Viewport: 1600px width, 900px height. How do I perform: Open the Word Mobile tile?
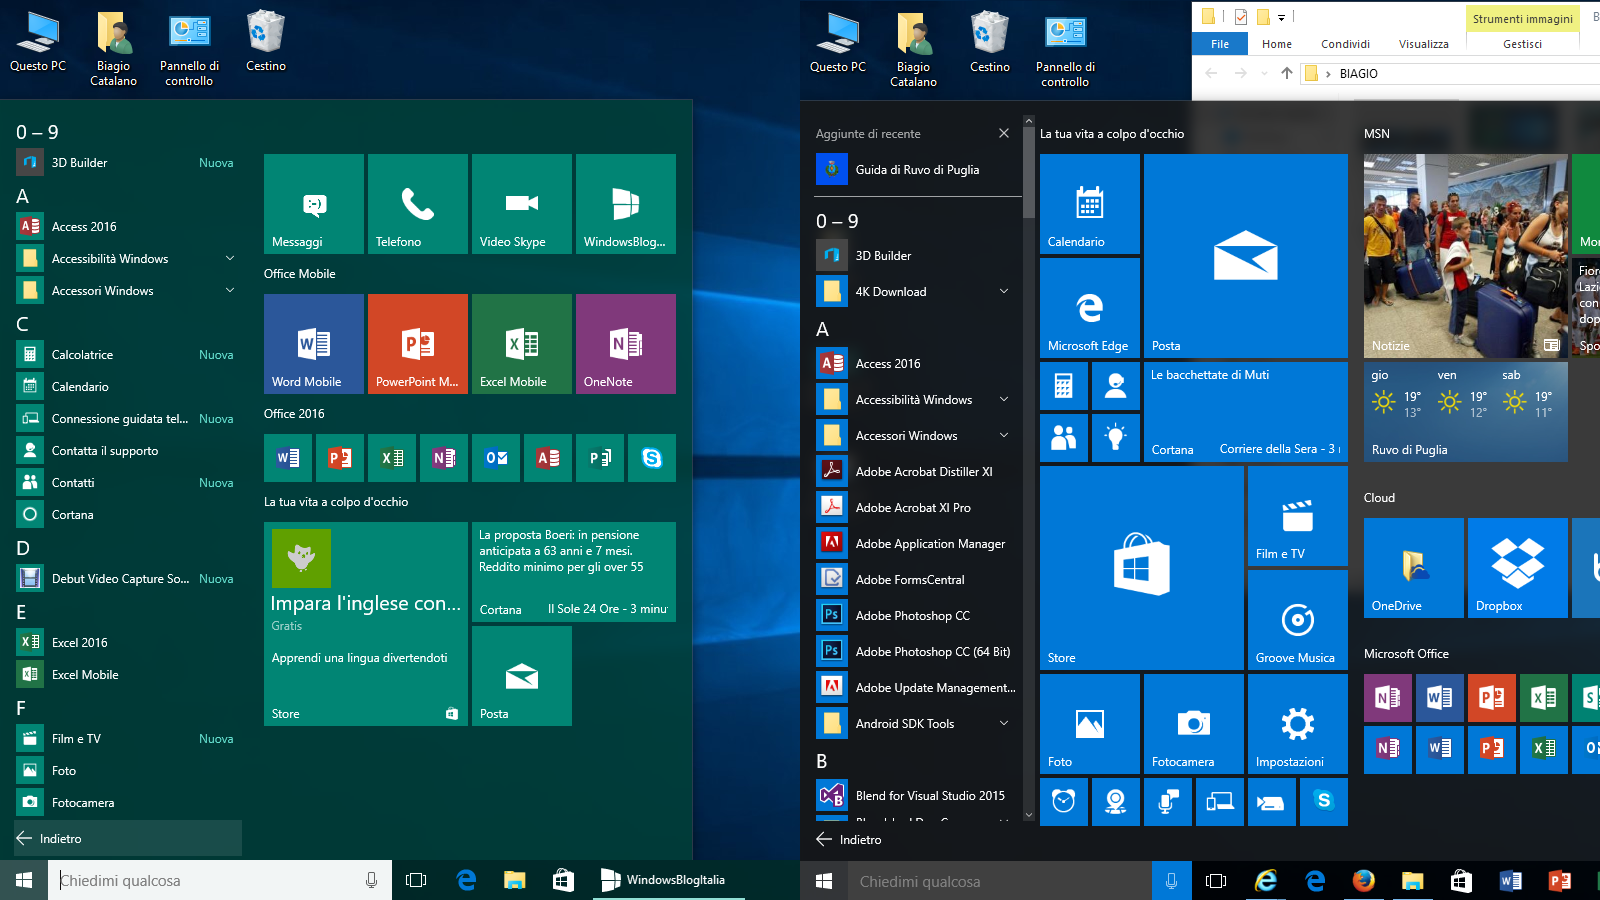(x=314, y=344)
